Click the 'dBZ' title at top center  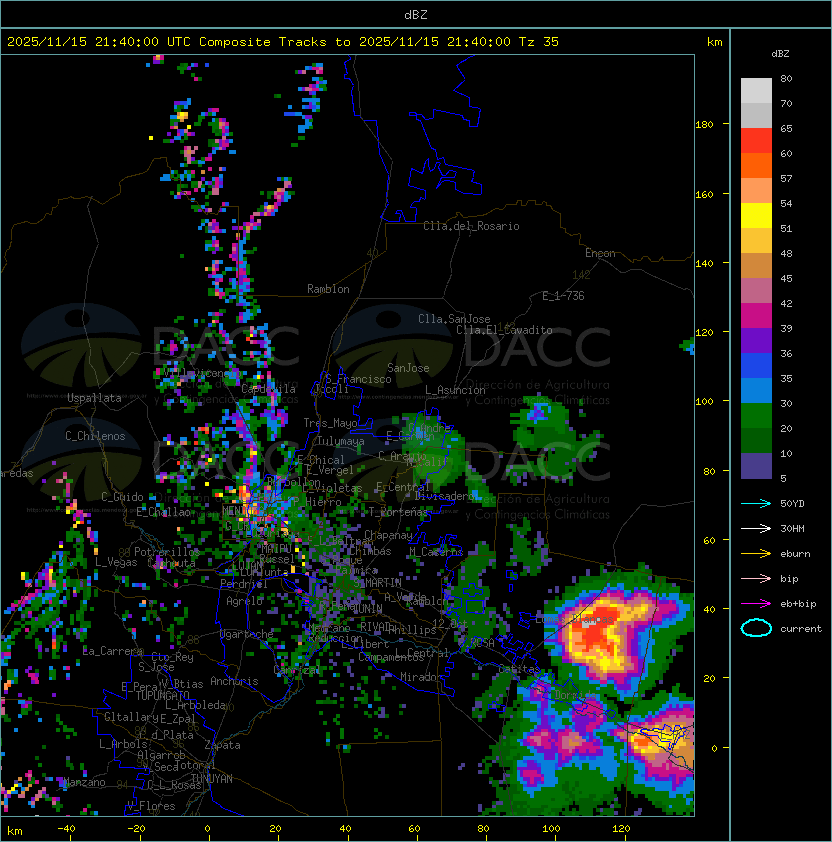416,14
